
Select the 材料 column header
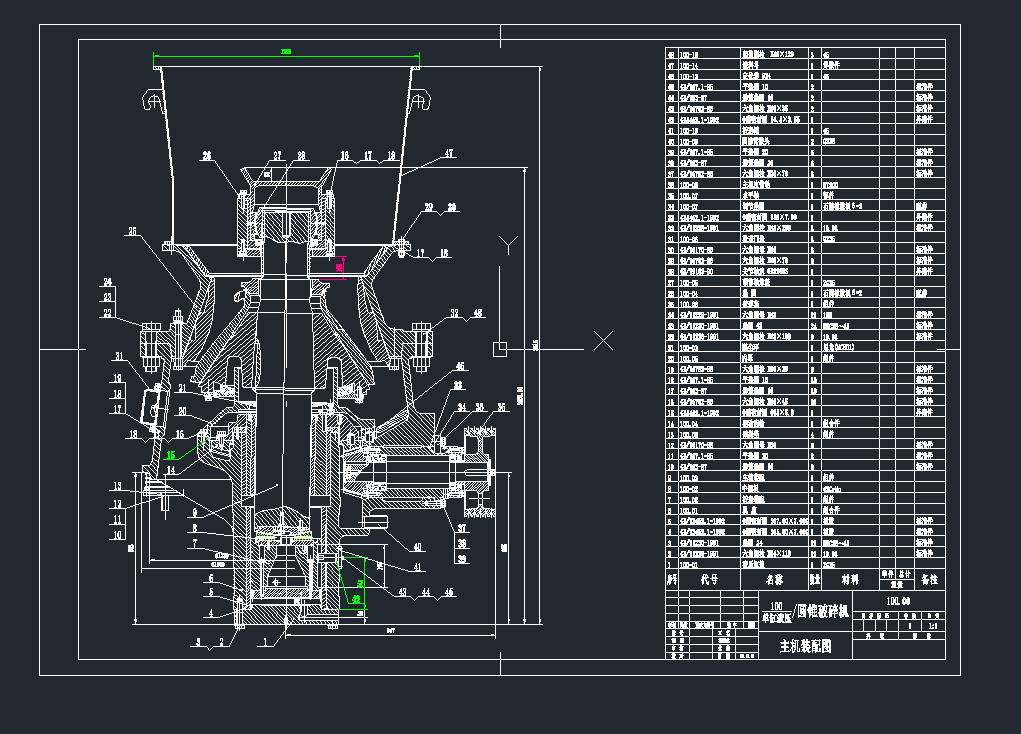point(850,579)
